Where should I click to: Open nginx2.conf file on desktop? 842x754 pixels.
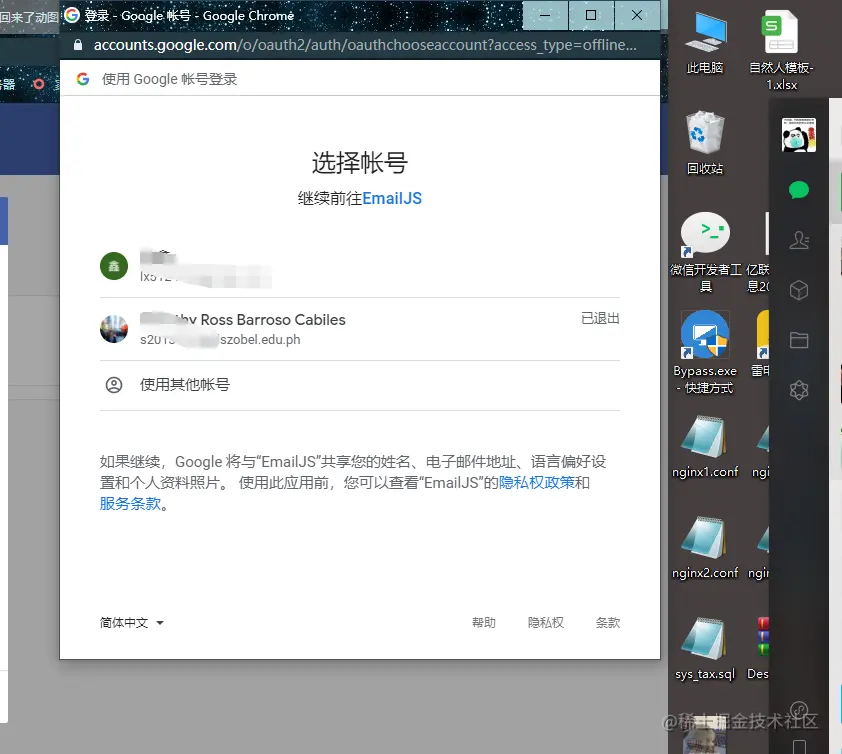tap(705, 548)
